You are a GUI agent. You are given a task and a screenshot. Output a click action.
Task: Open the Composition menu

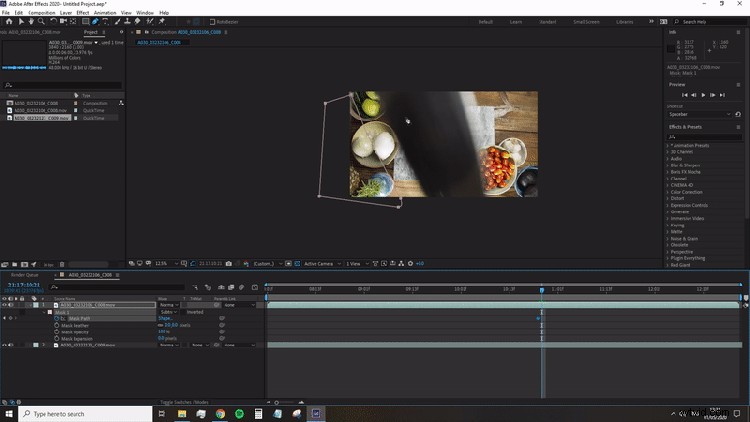(x=42, y=12)
